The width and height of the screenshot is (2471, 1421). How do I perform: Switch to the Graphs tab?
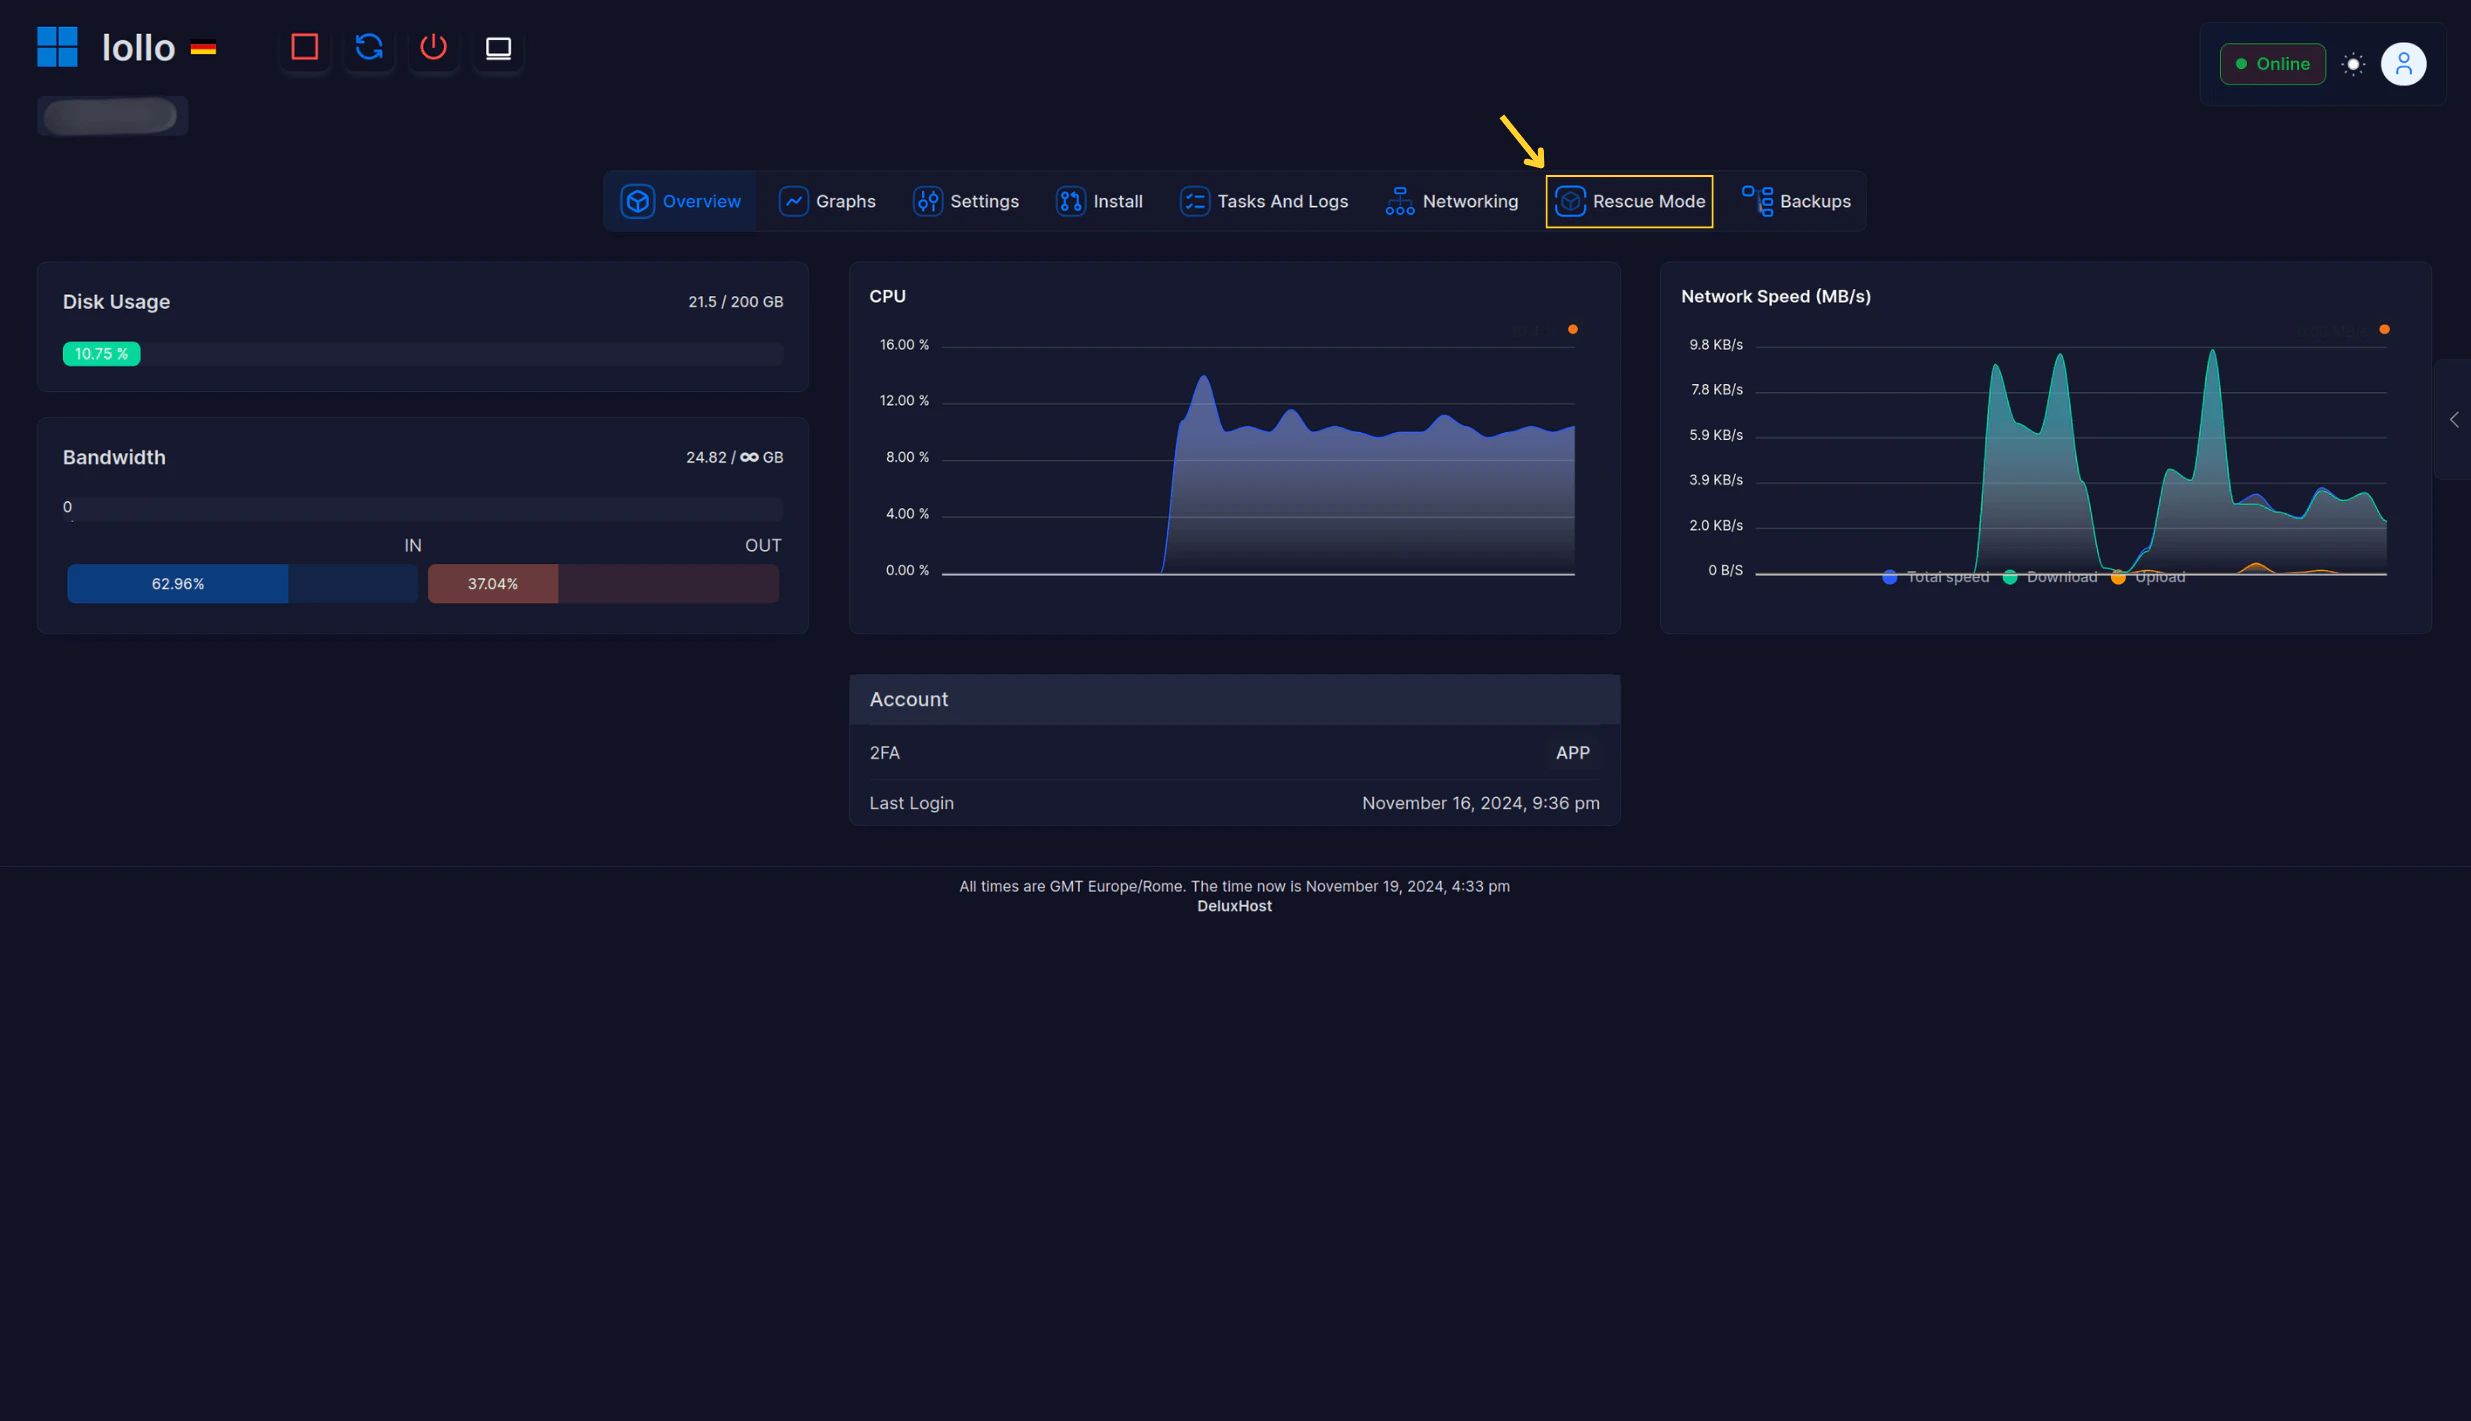pos(827,201)
